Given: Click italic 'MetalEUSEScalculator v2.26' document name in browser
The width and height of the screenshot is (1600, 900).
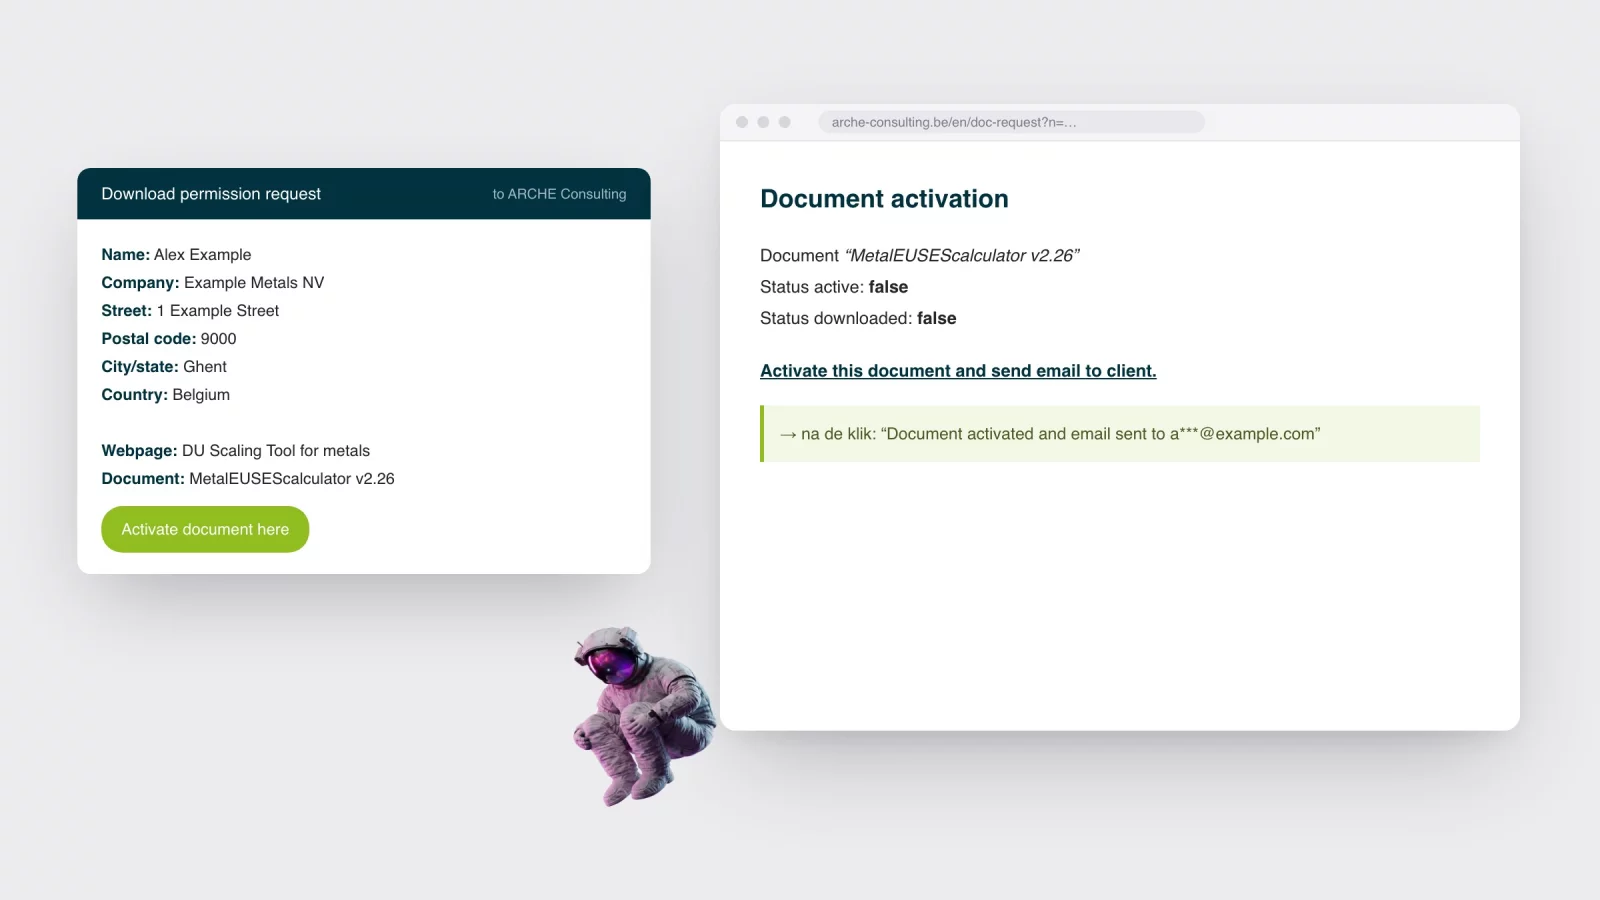Looking at the screenshot, I should point(962,256).
